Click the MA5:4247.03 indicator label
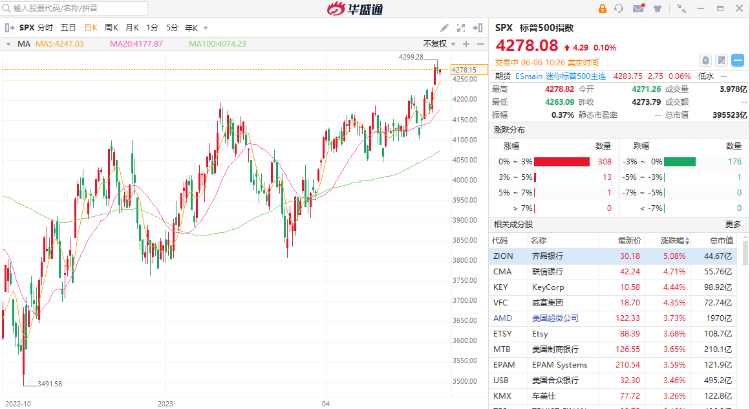Viewport: 750px width, 409px height. [60, 44]
